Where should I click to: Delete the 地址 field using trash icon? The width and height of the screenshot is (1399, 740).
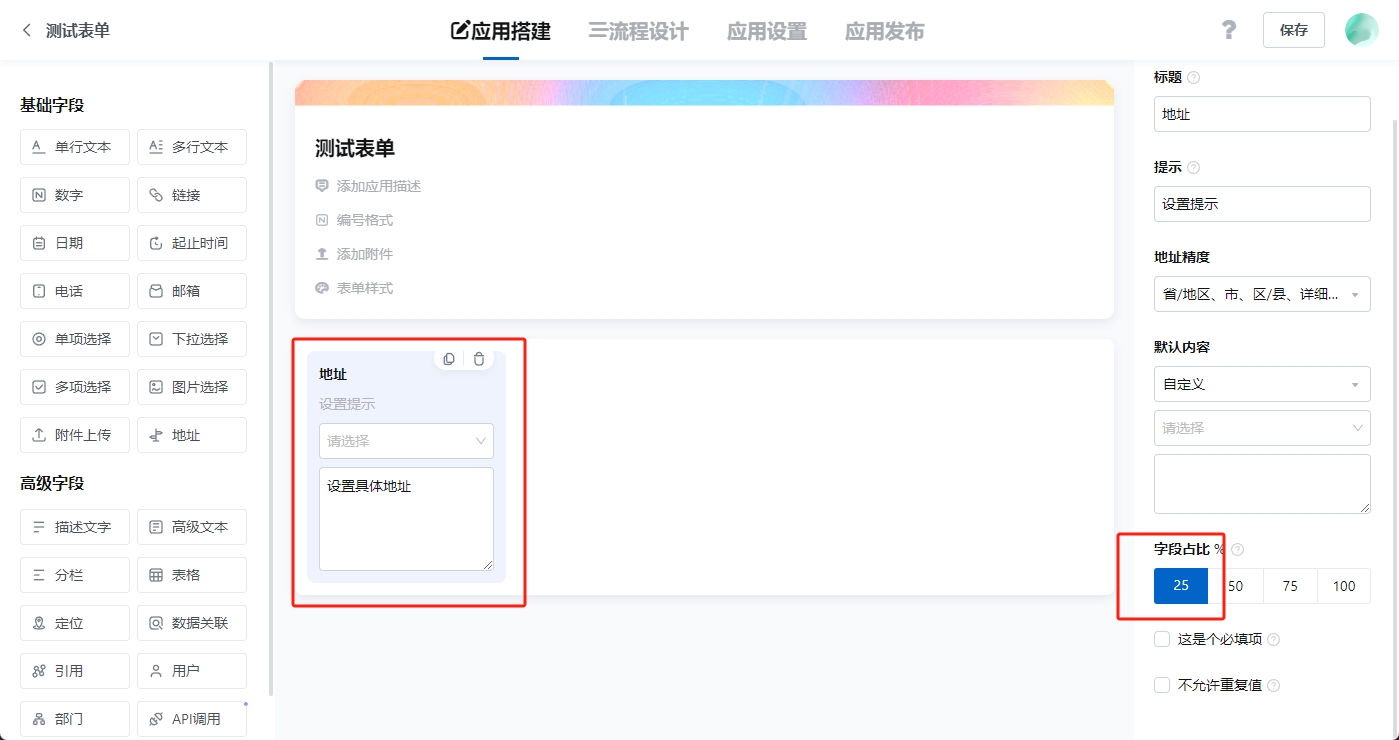[x=479, y=359]
